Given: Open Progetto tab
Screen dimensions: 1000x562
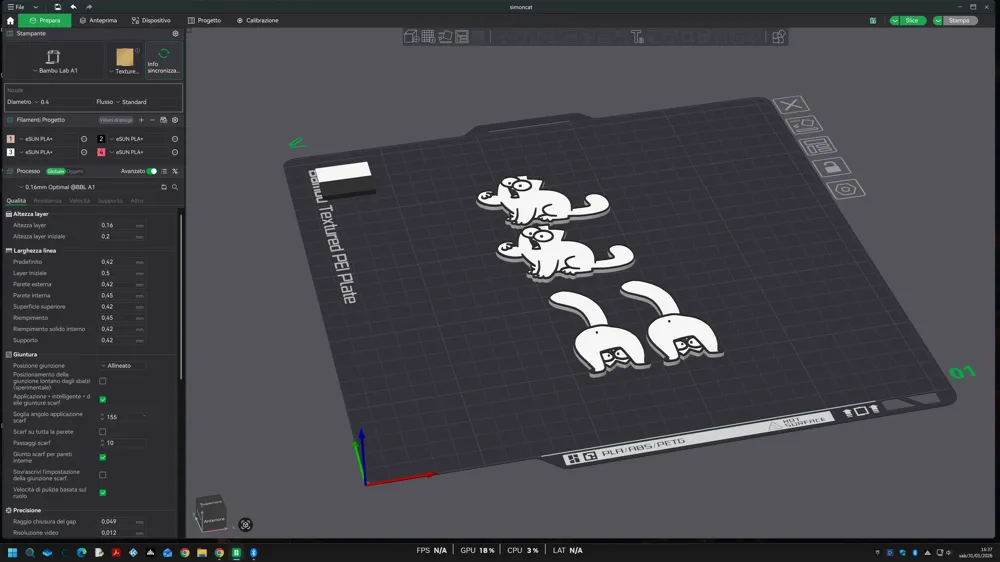Looking at the screenshot, I should pyautogui.click(x=205, y=20).
